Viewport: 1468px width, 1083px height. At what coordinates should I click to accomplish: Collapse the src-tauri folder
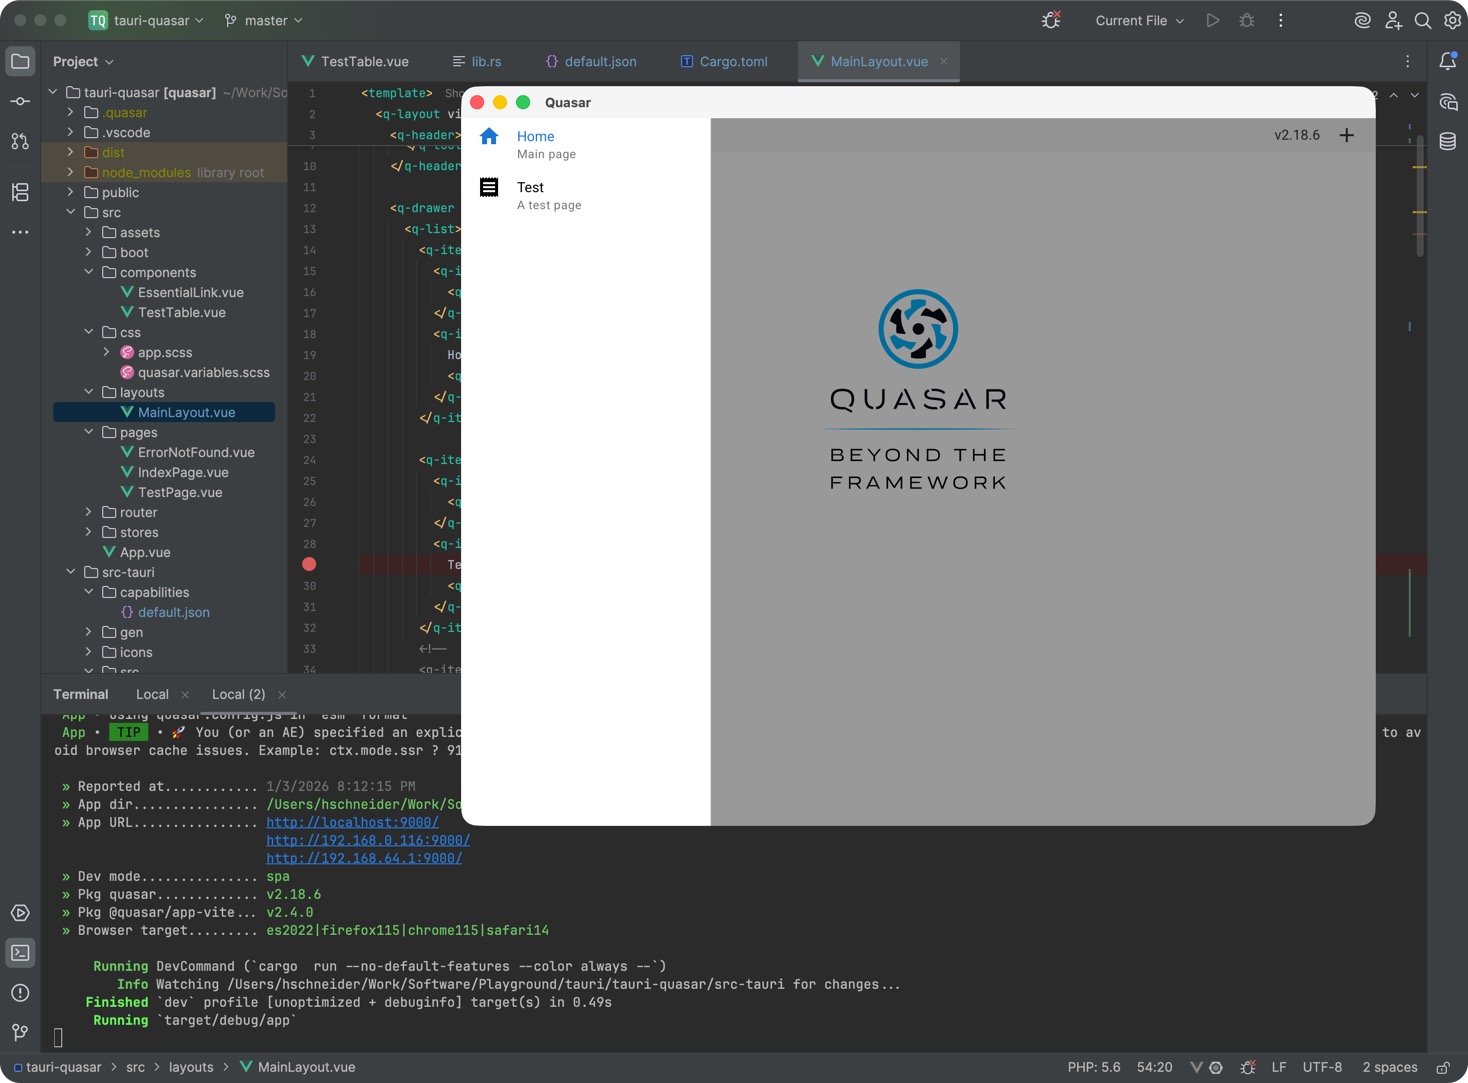click(x=70, y=572)
